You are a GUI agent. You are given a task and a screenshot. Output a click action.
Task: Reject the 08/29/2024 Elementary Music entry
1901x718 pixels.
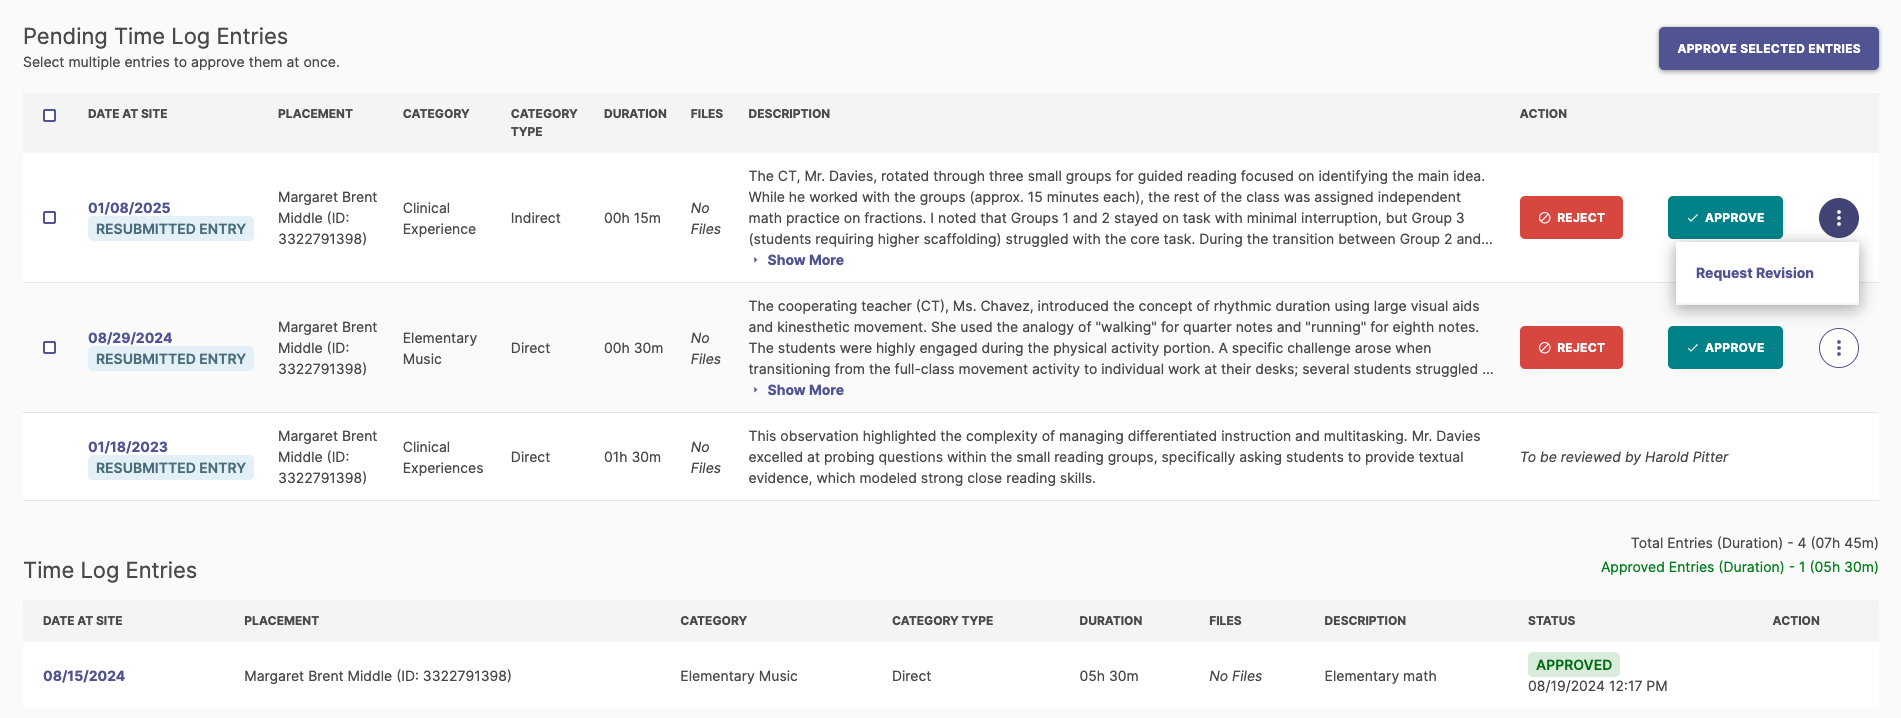tap(1571, 348)
